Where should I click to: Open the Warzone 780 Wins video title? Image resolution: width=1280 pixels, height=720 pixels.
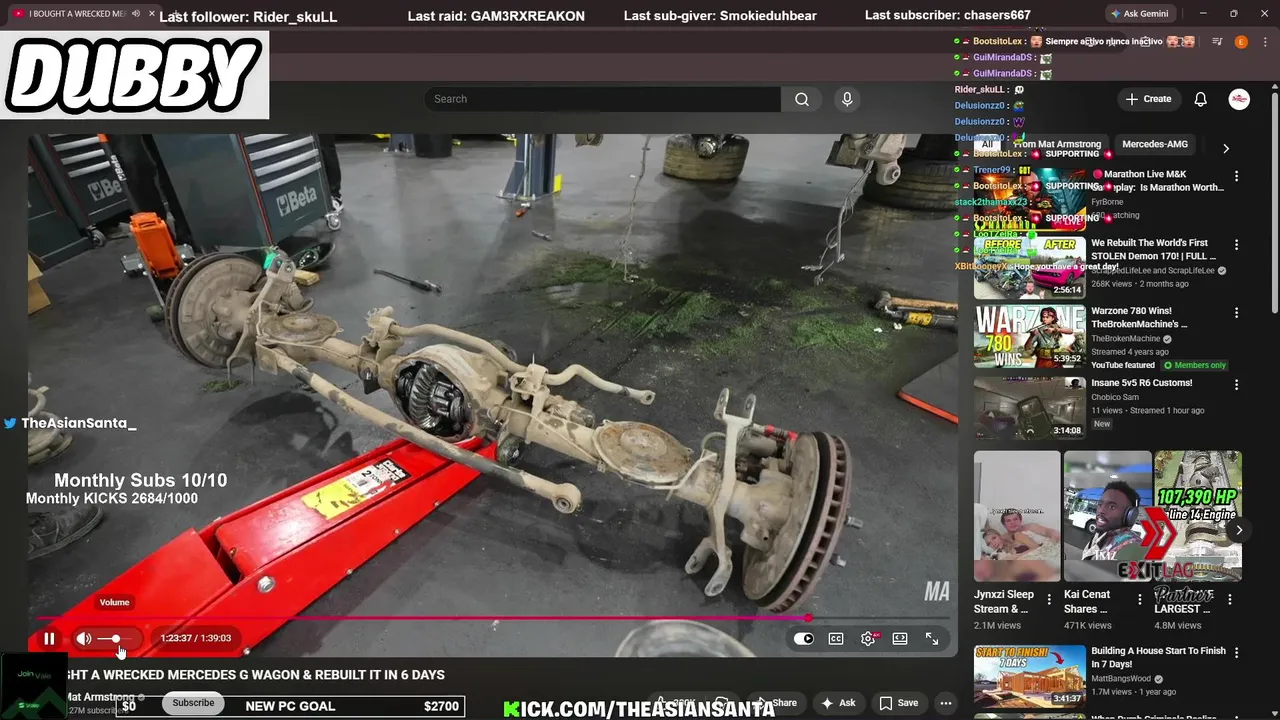(x=1139, y=317)
